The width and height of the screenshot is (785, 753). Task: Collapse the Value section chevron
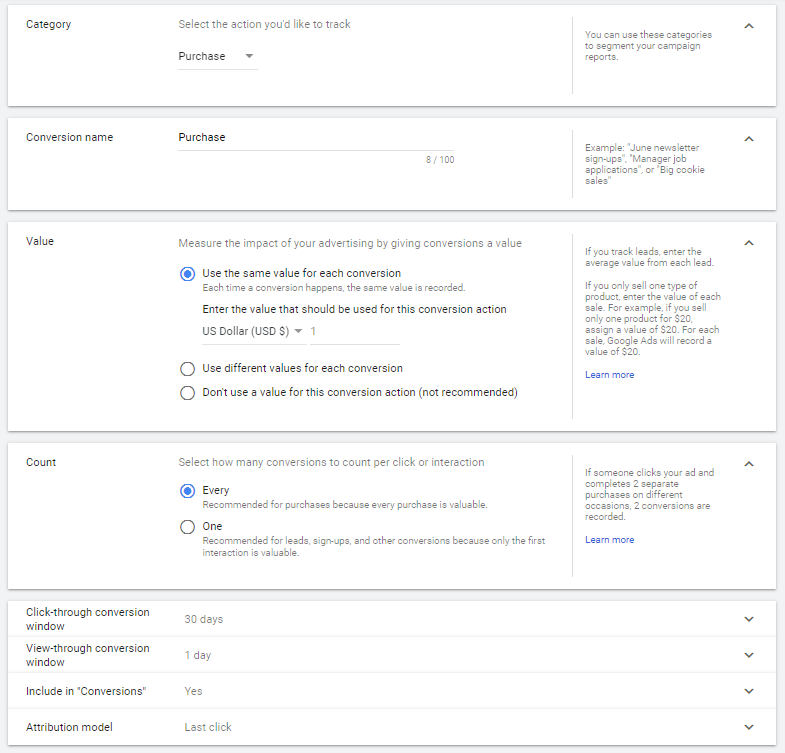(x=749, y=243)
